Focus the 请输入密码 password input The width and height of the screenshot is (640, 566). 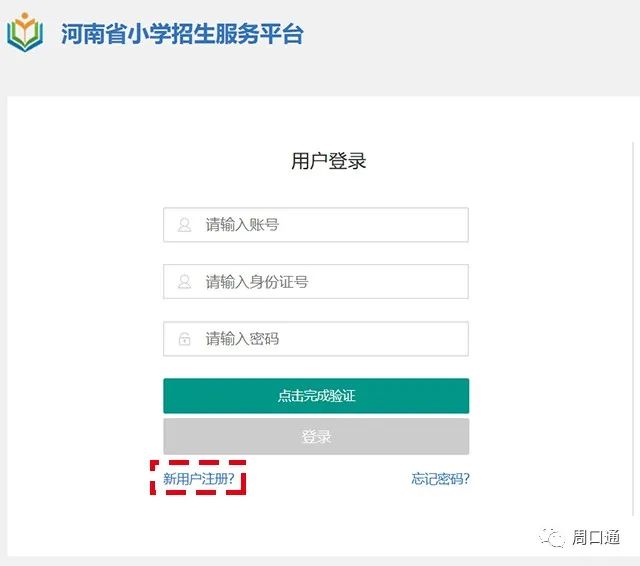pyautogui.click(x=330, y=339)
